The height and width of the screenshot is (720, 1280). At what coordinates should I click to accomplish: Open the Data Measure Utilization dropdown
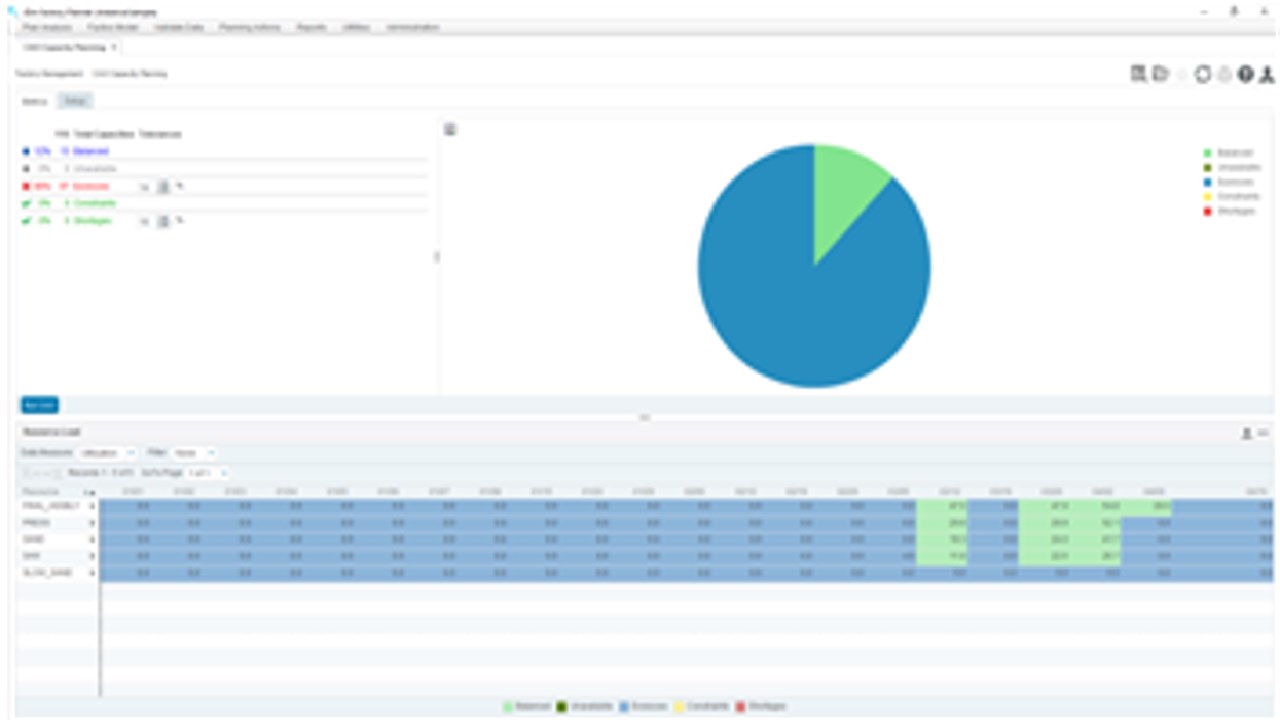[106, 453]
